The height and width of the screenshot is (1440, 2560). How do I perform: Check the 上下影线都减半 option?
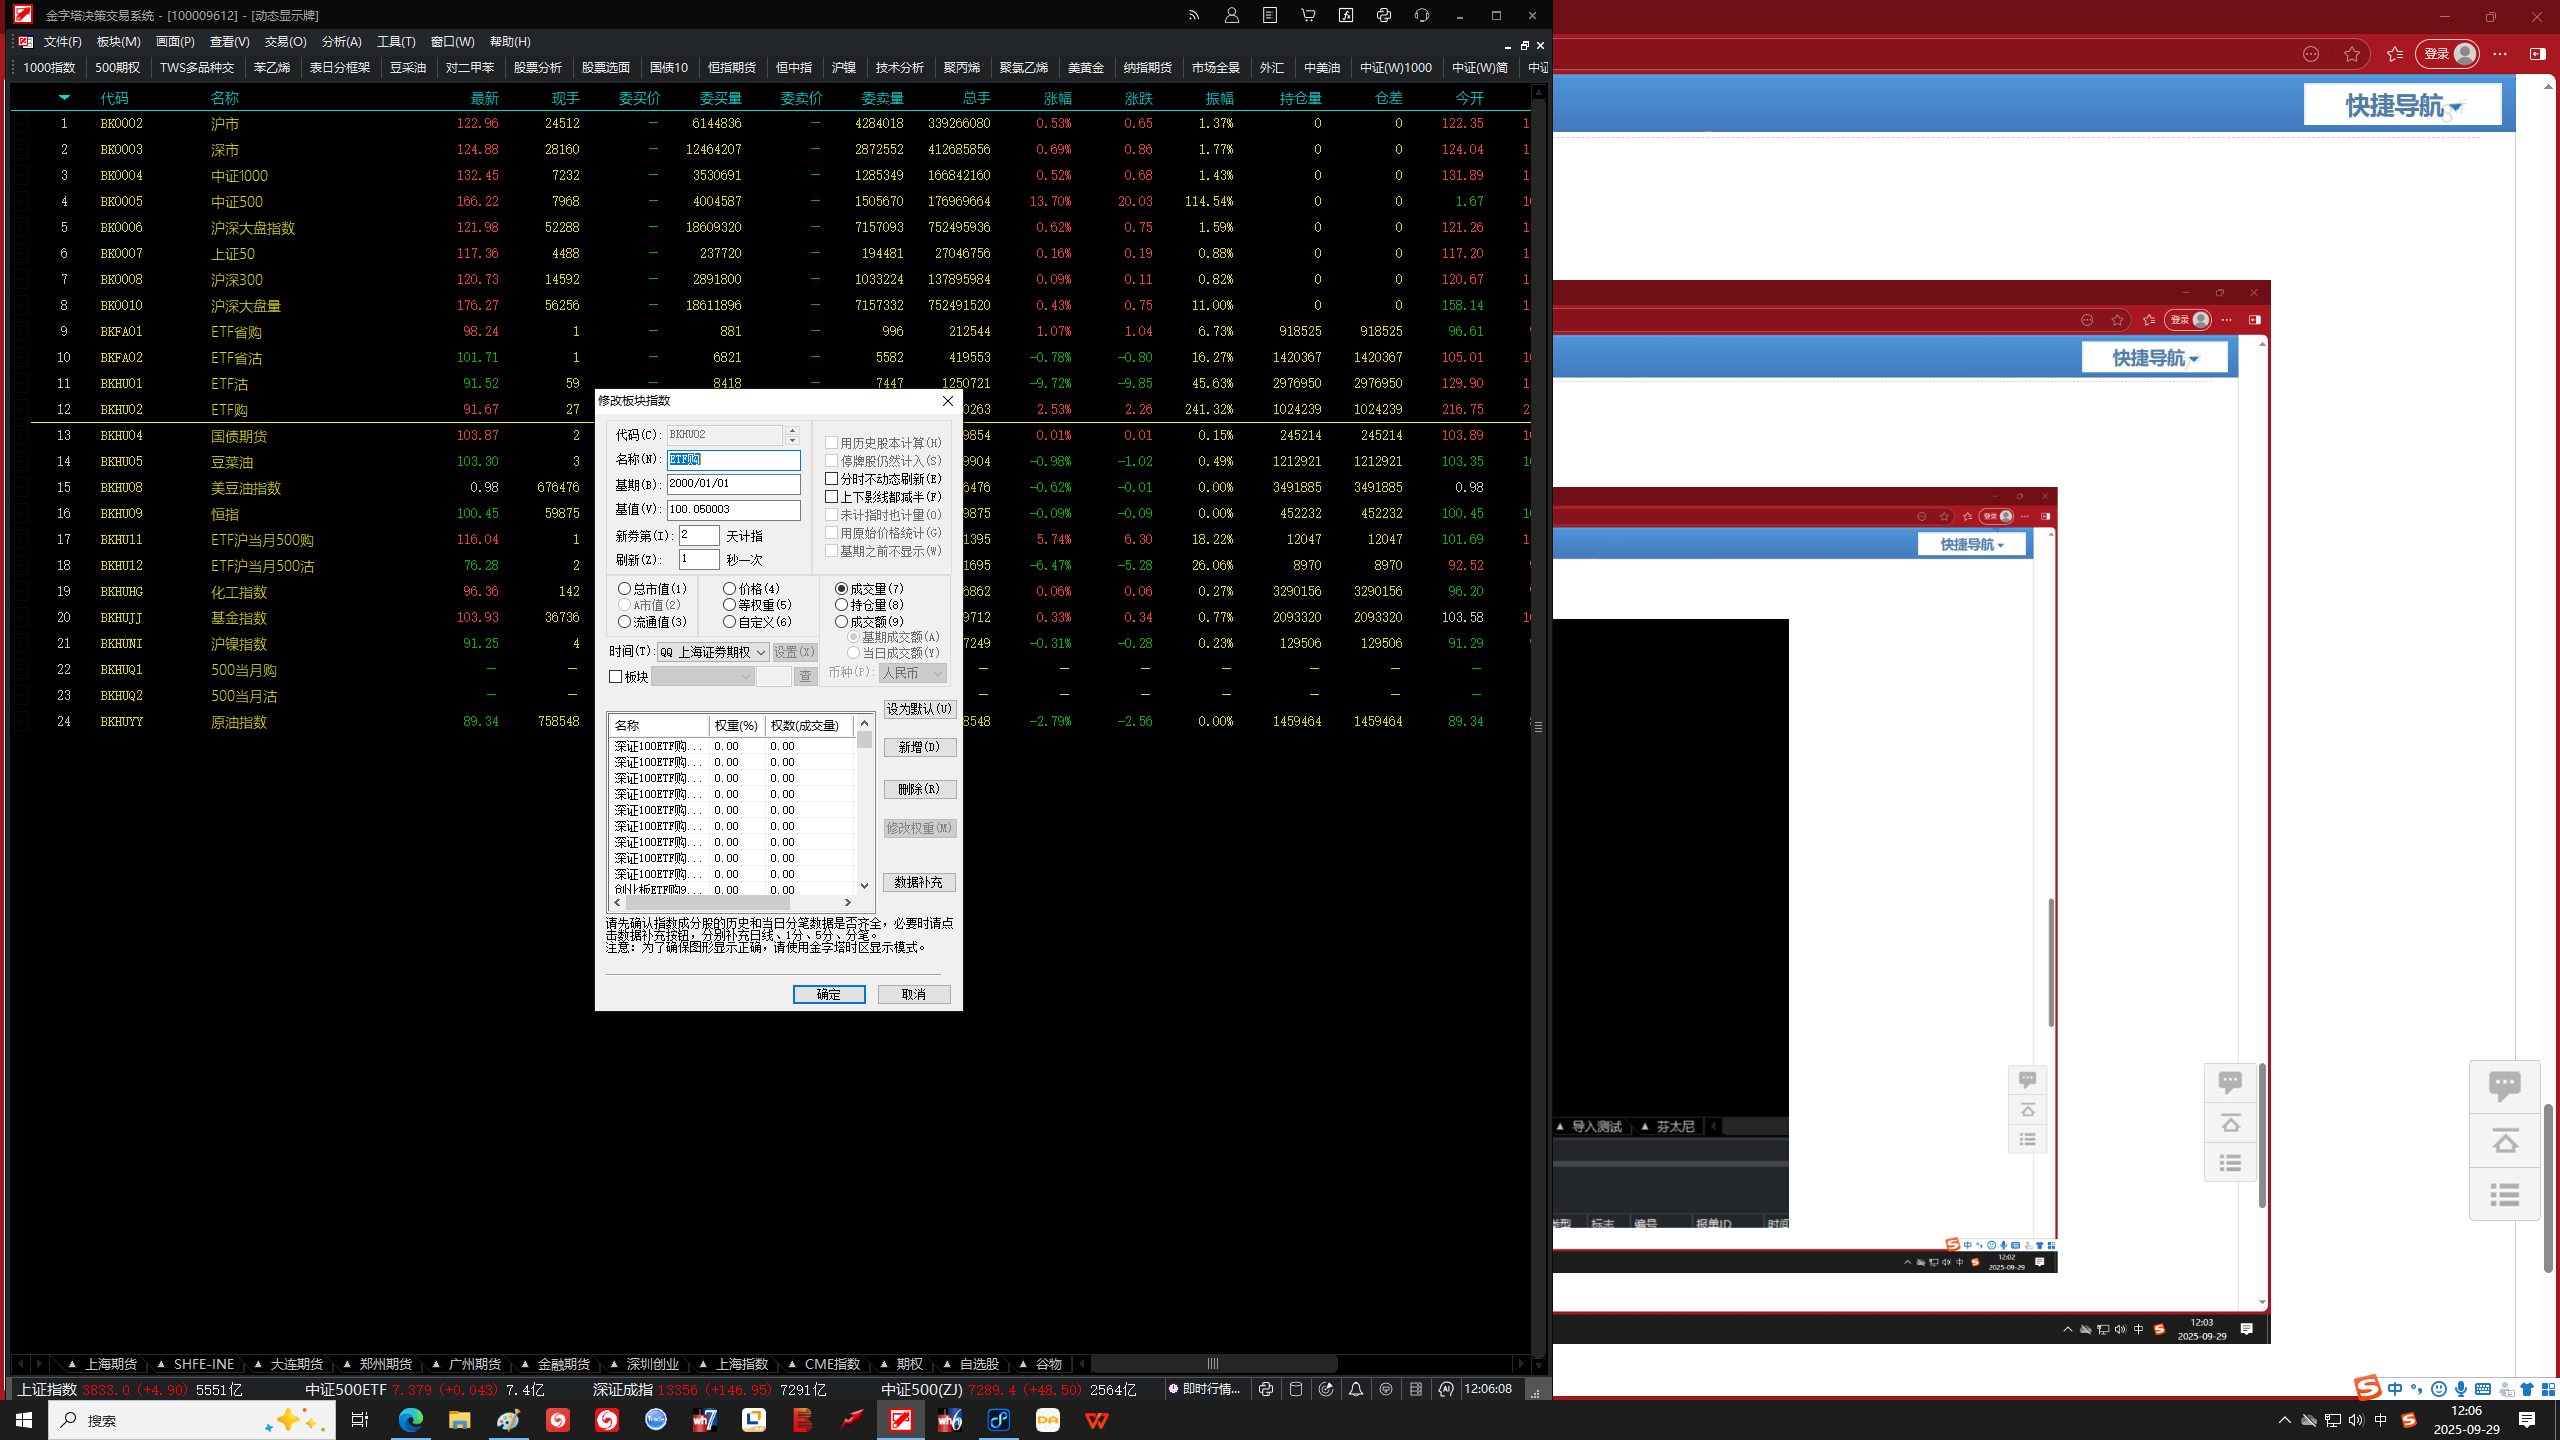pos(831,497)
